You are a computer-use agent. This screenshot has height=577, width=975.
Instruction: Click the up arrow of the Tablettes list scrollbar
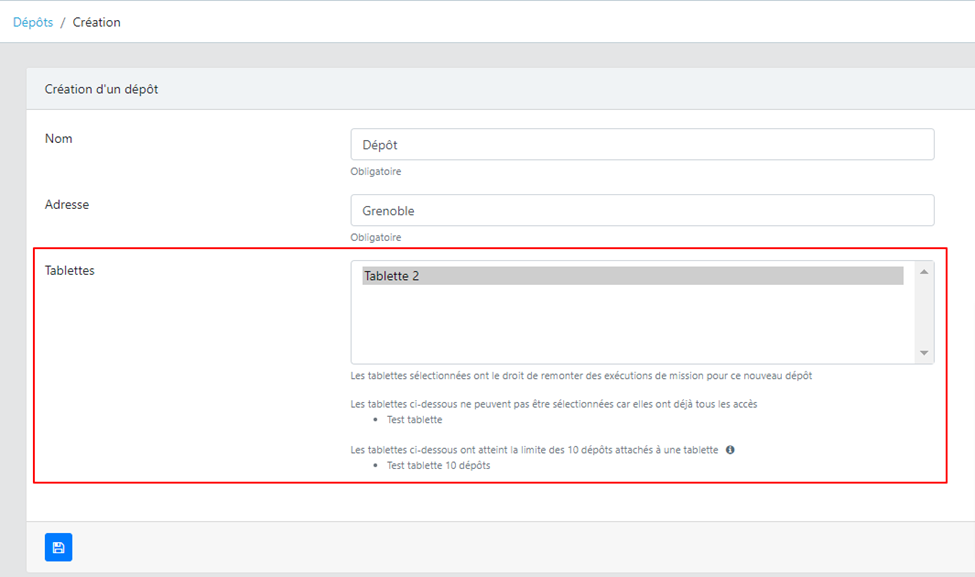pos(924,272)
